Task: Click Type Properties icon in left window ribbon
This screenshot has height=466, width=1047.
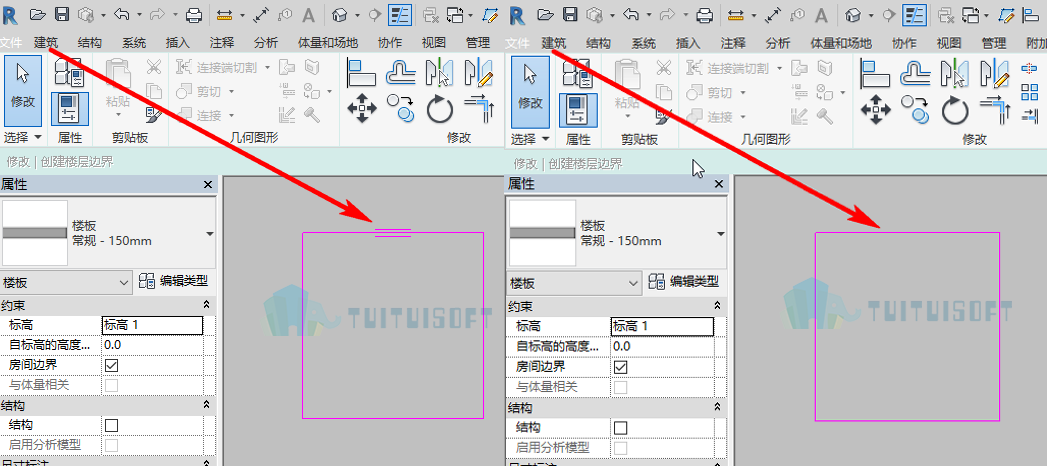Action: pyautogui.click(x=69, y=72)
